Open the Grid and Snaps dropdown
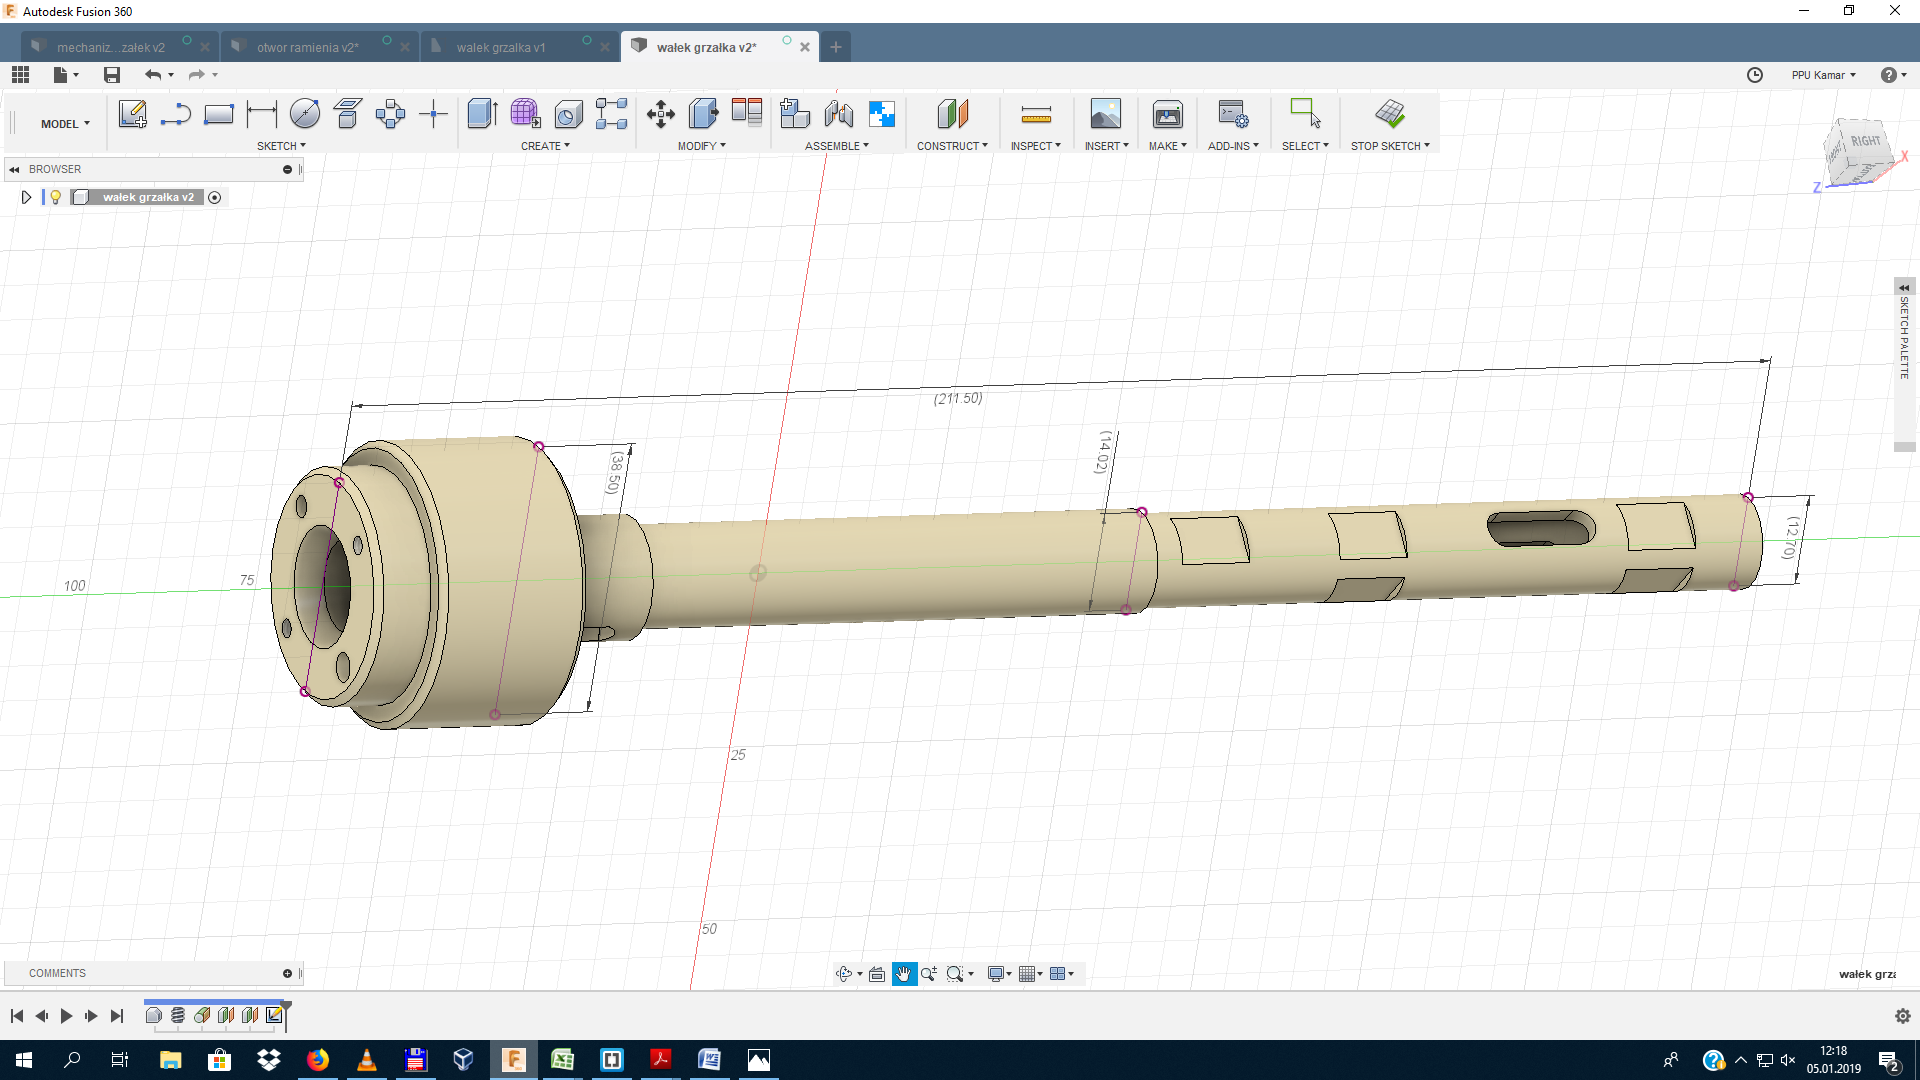The width and height of the screenshot is (1920, 1080). pyautogui.click(x=1030, y=974)
